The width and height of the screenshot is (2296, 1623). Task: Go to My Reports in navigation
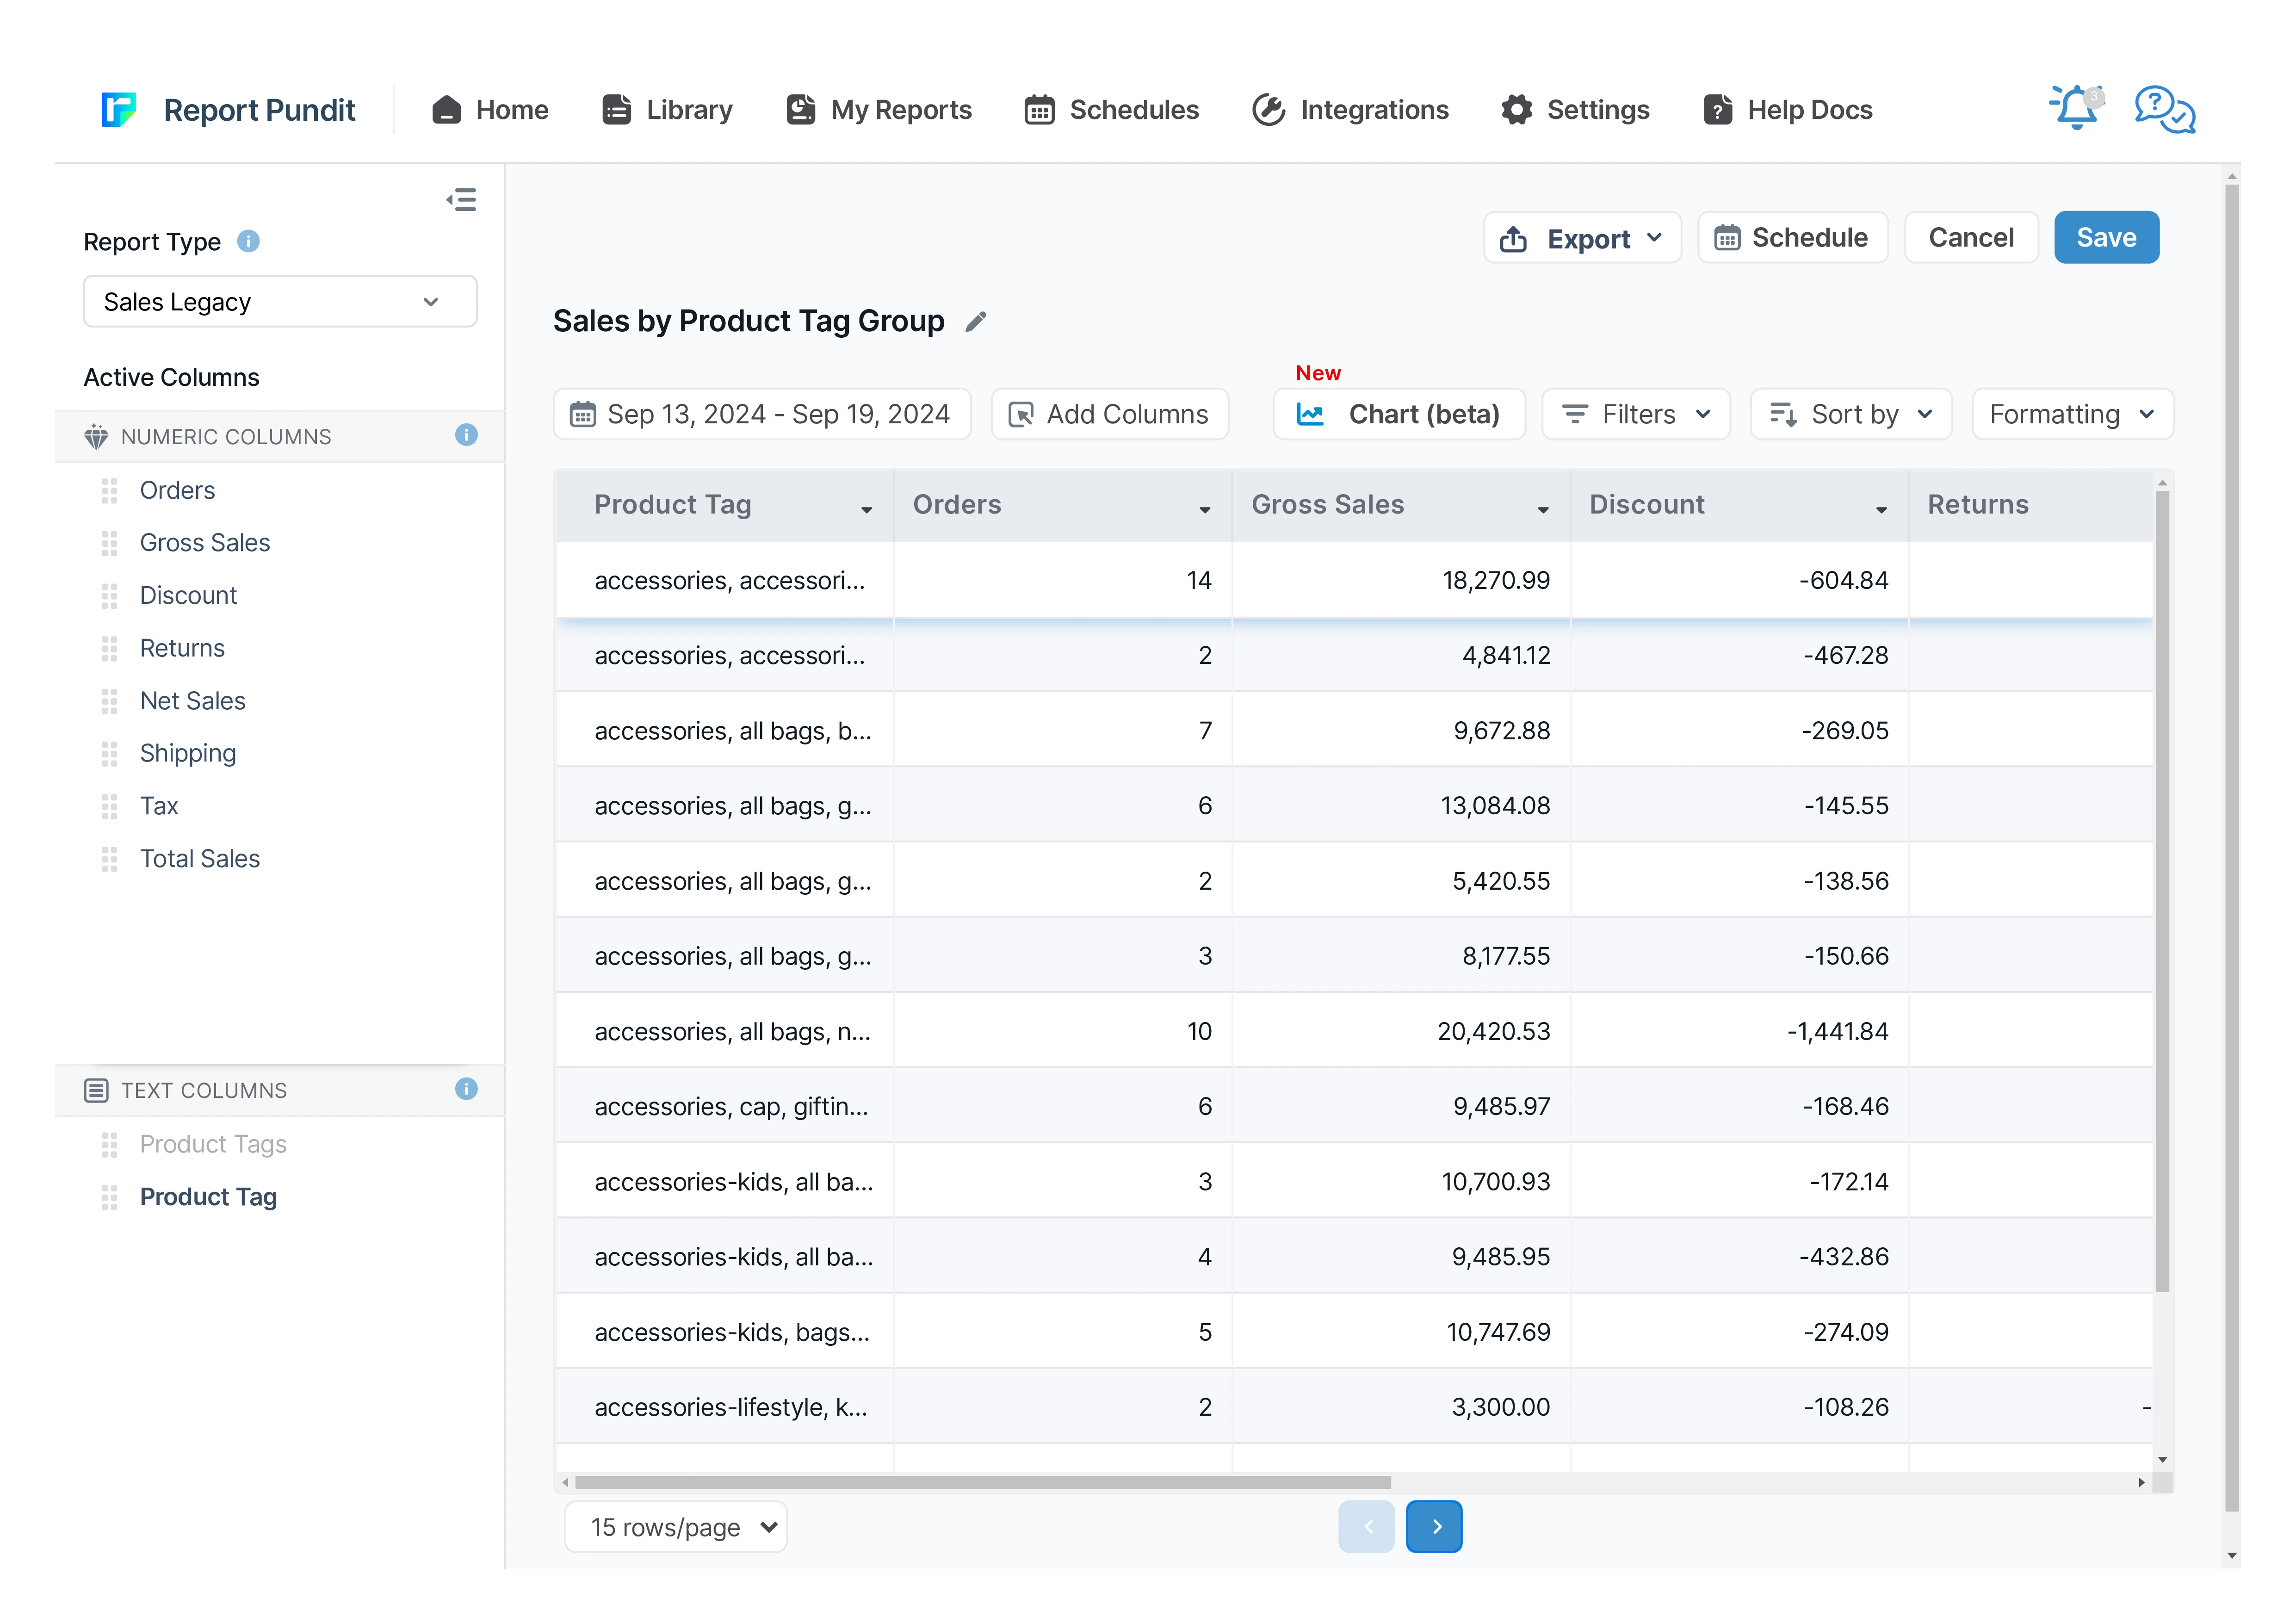[x=879, y=109]
